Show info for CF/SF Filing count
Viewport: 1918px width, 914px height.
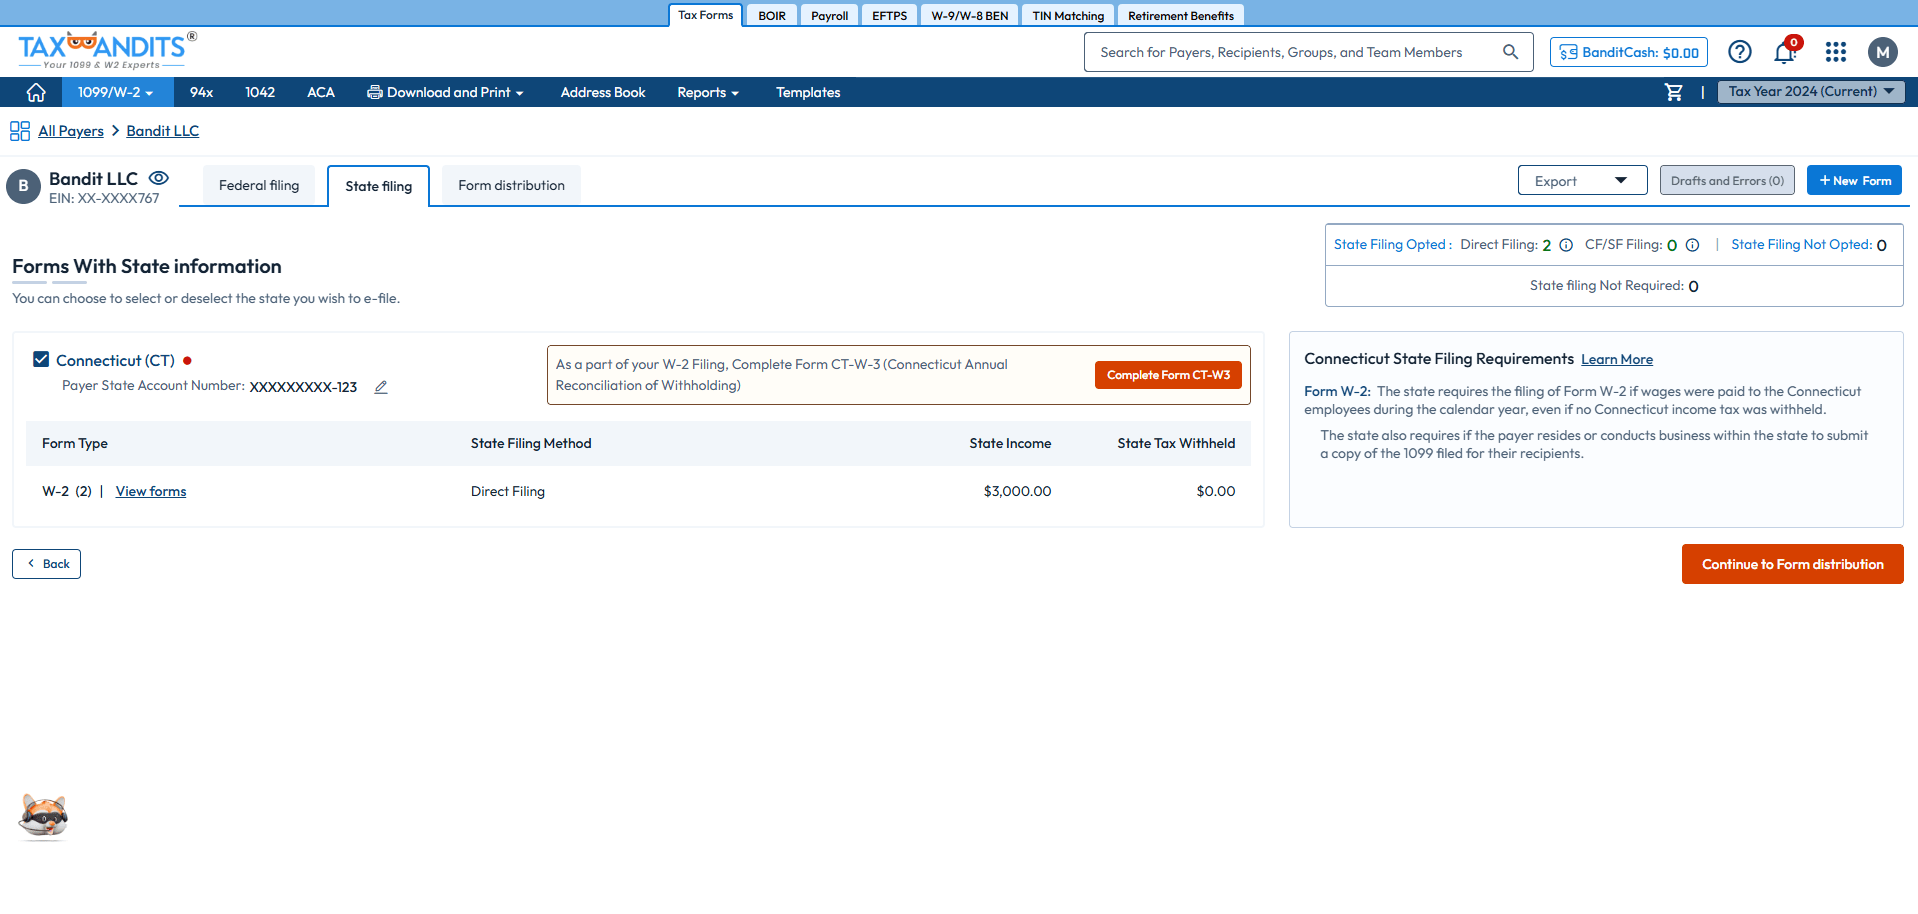(x=1692, y=245)
